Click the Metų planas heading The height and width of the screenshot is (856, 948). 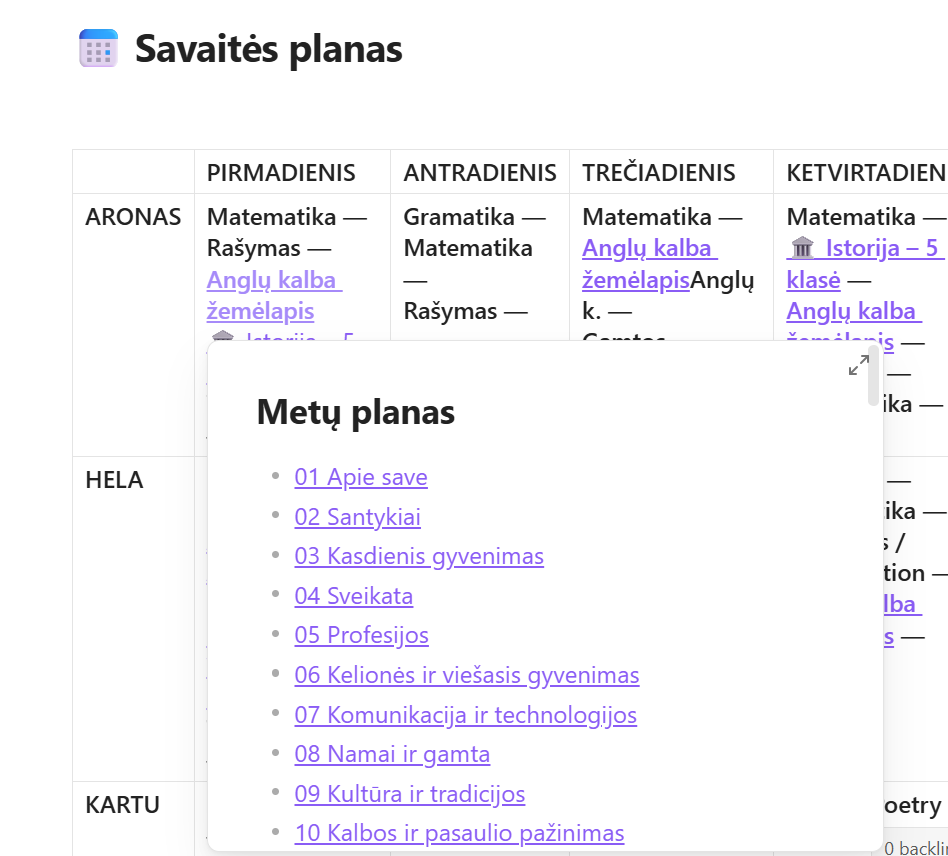tap(356, 413)
